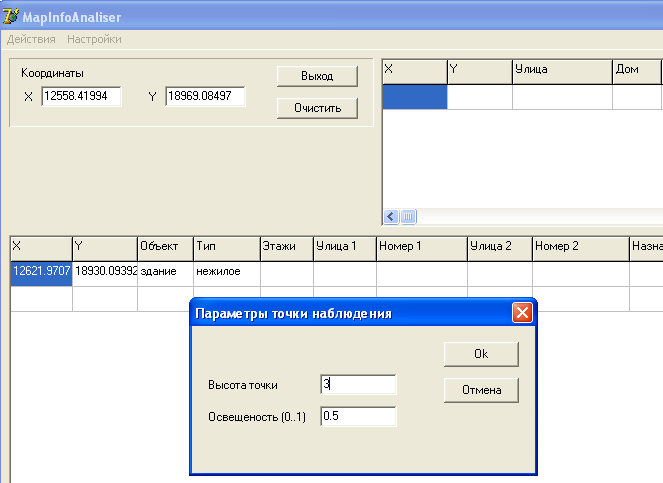The width and height of the screenshot is (663, 483).
Task: Click the Объект column header
Action: (165, 249)
